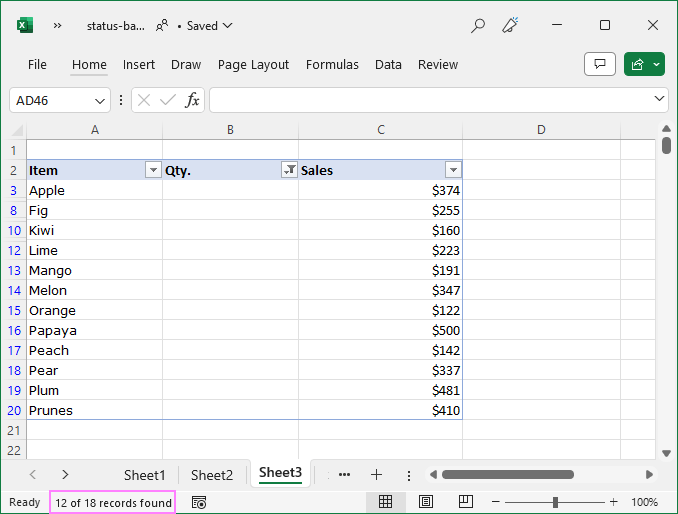Switch to Normal view
The height and width of the screenshot is (514, 678).
click(x=385, y=502)
